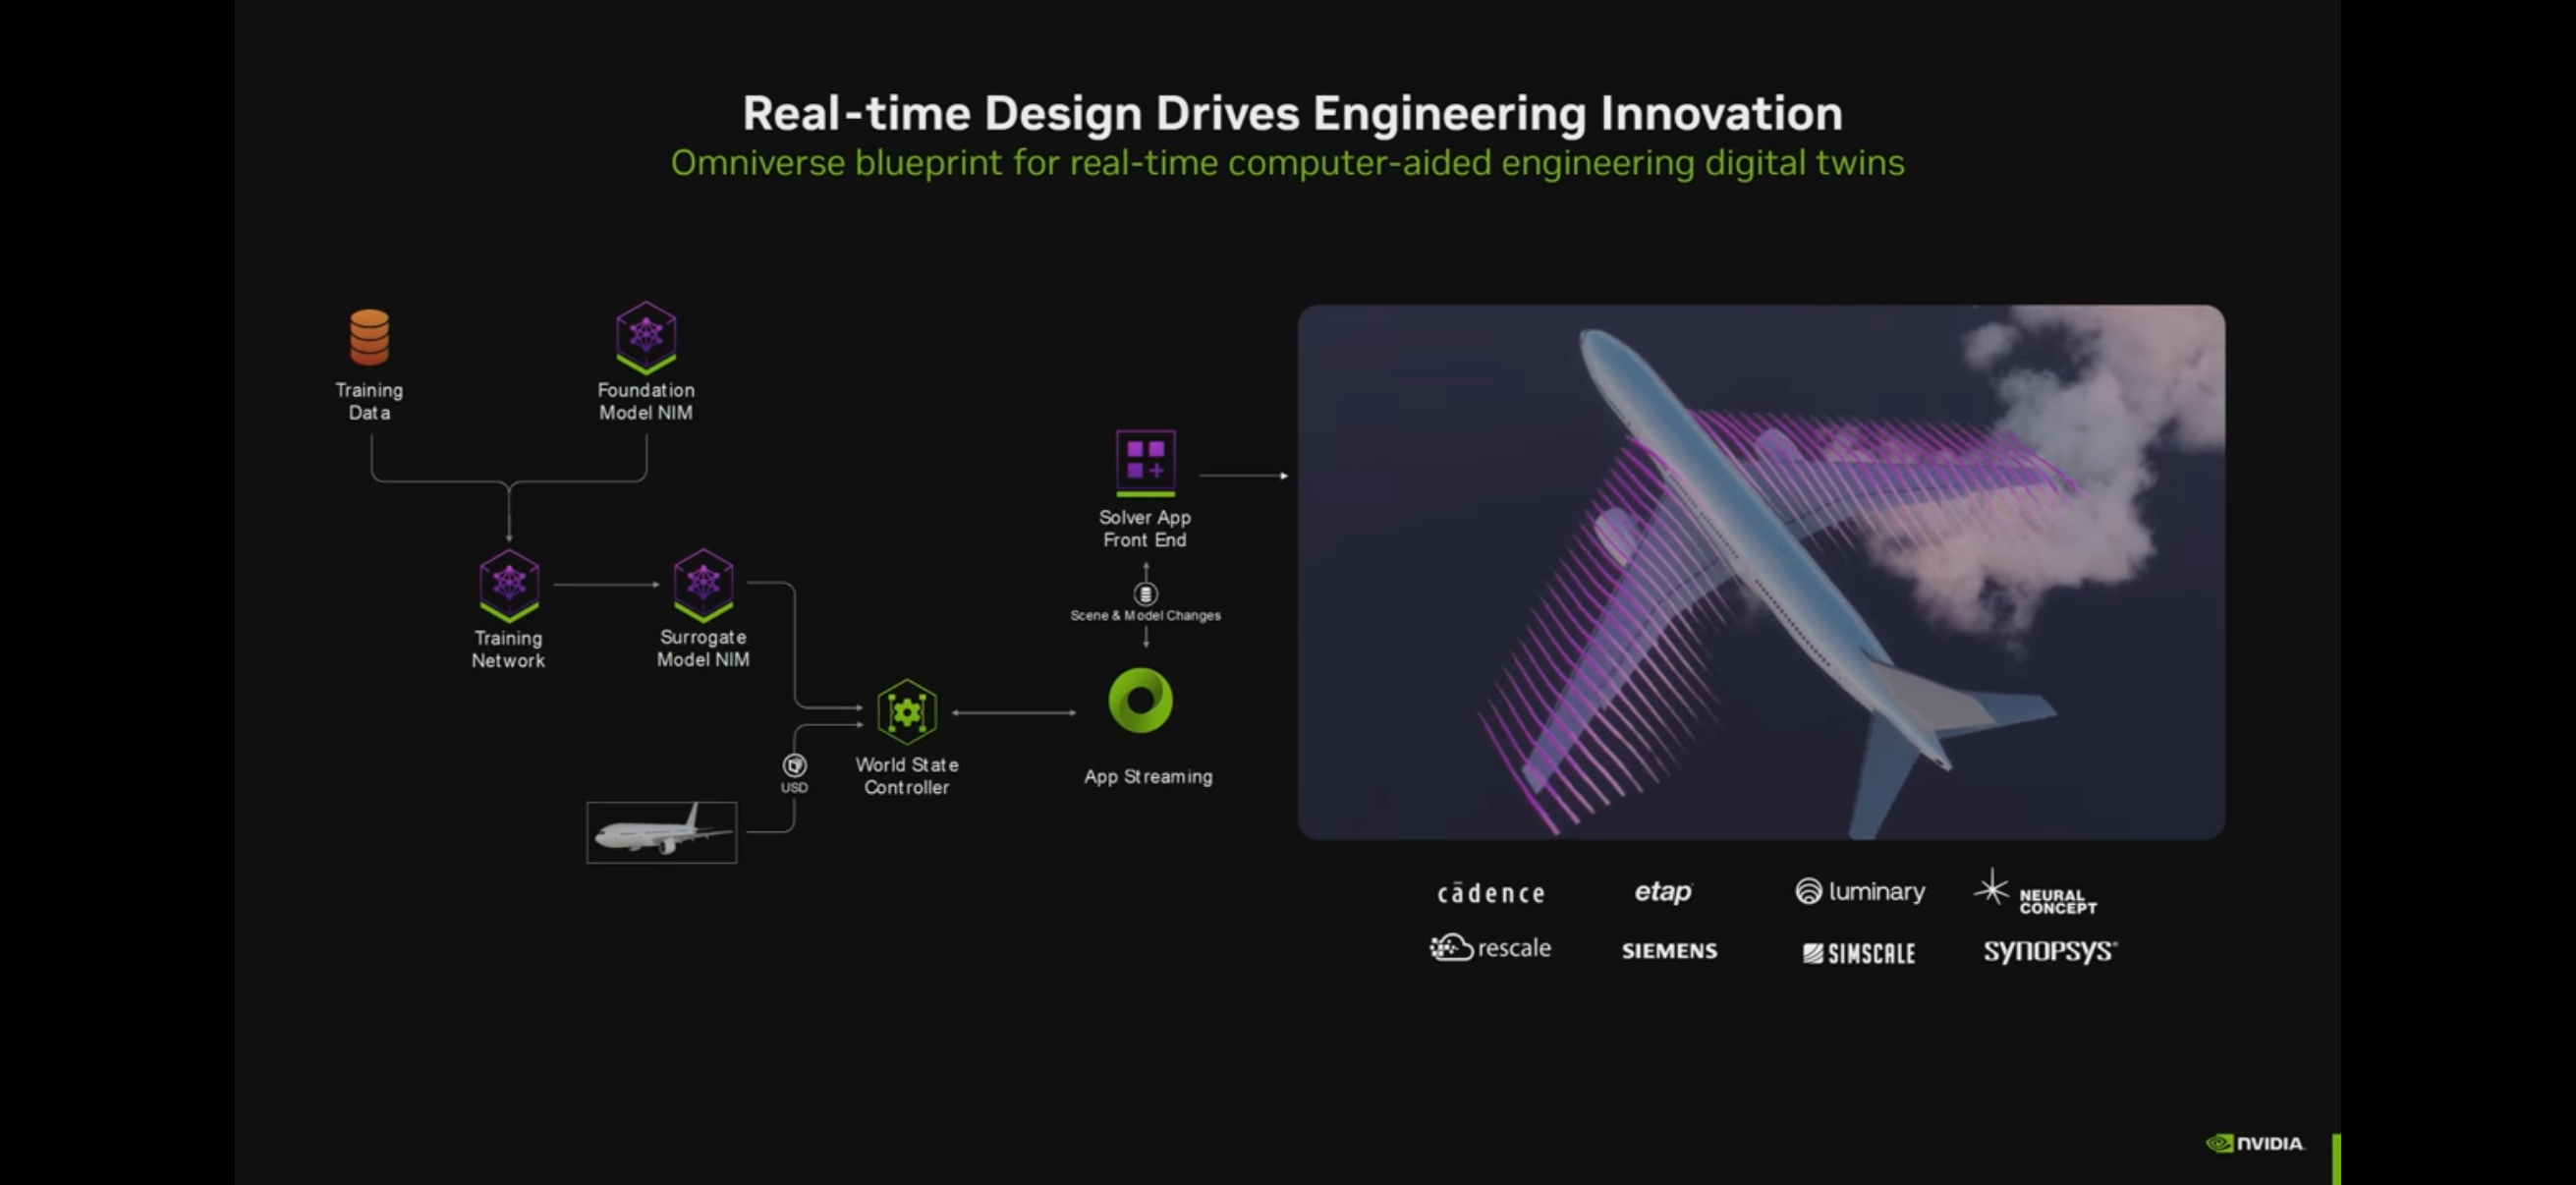Image resolution: width=2576 pixels, height=1185 pixels.
Task: Select the Foundation Model NIM icon
Action: [x=646, y=336]
